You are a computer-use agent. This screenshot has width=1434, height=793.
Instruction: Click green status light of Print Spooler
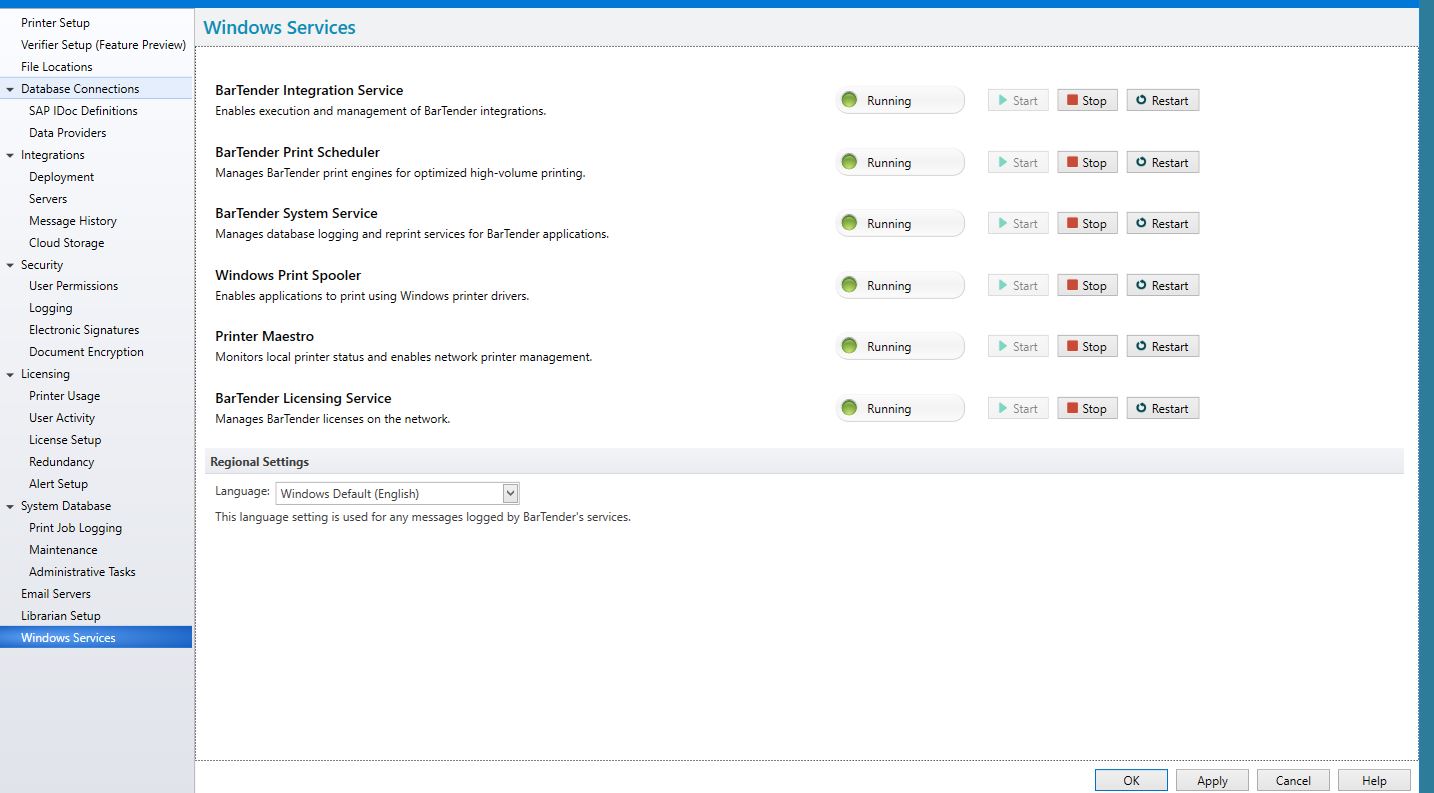coord(849,285)
